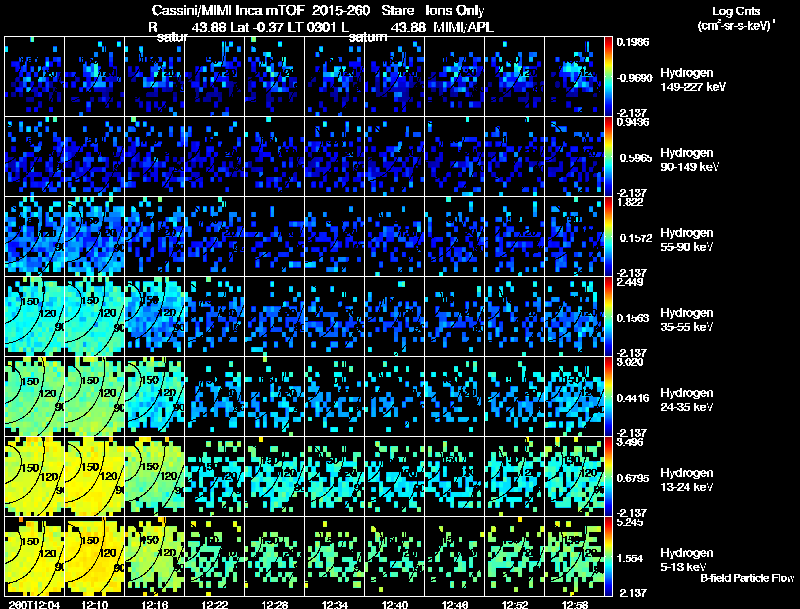Click the '2.449' colorbar value
The height and width of the screenshot is (609, 800).
click(630, 282)
